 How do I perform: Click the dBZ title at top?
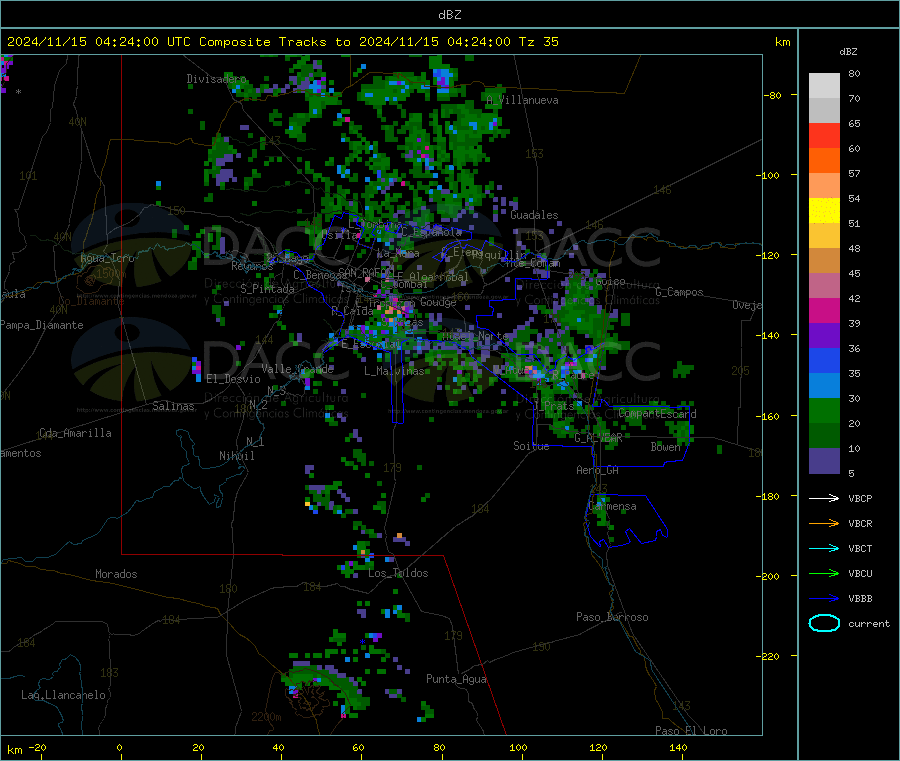coord(449,15)
